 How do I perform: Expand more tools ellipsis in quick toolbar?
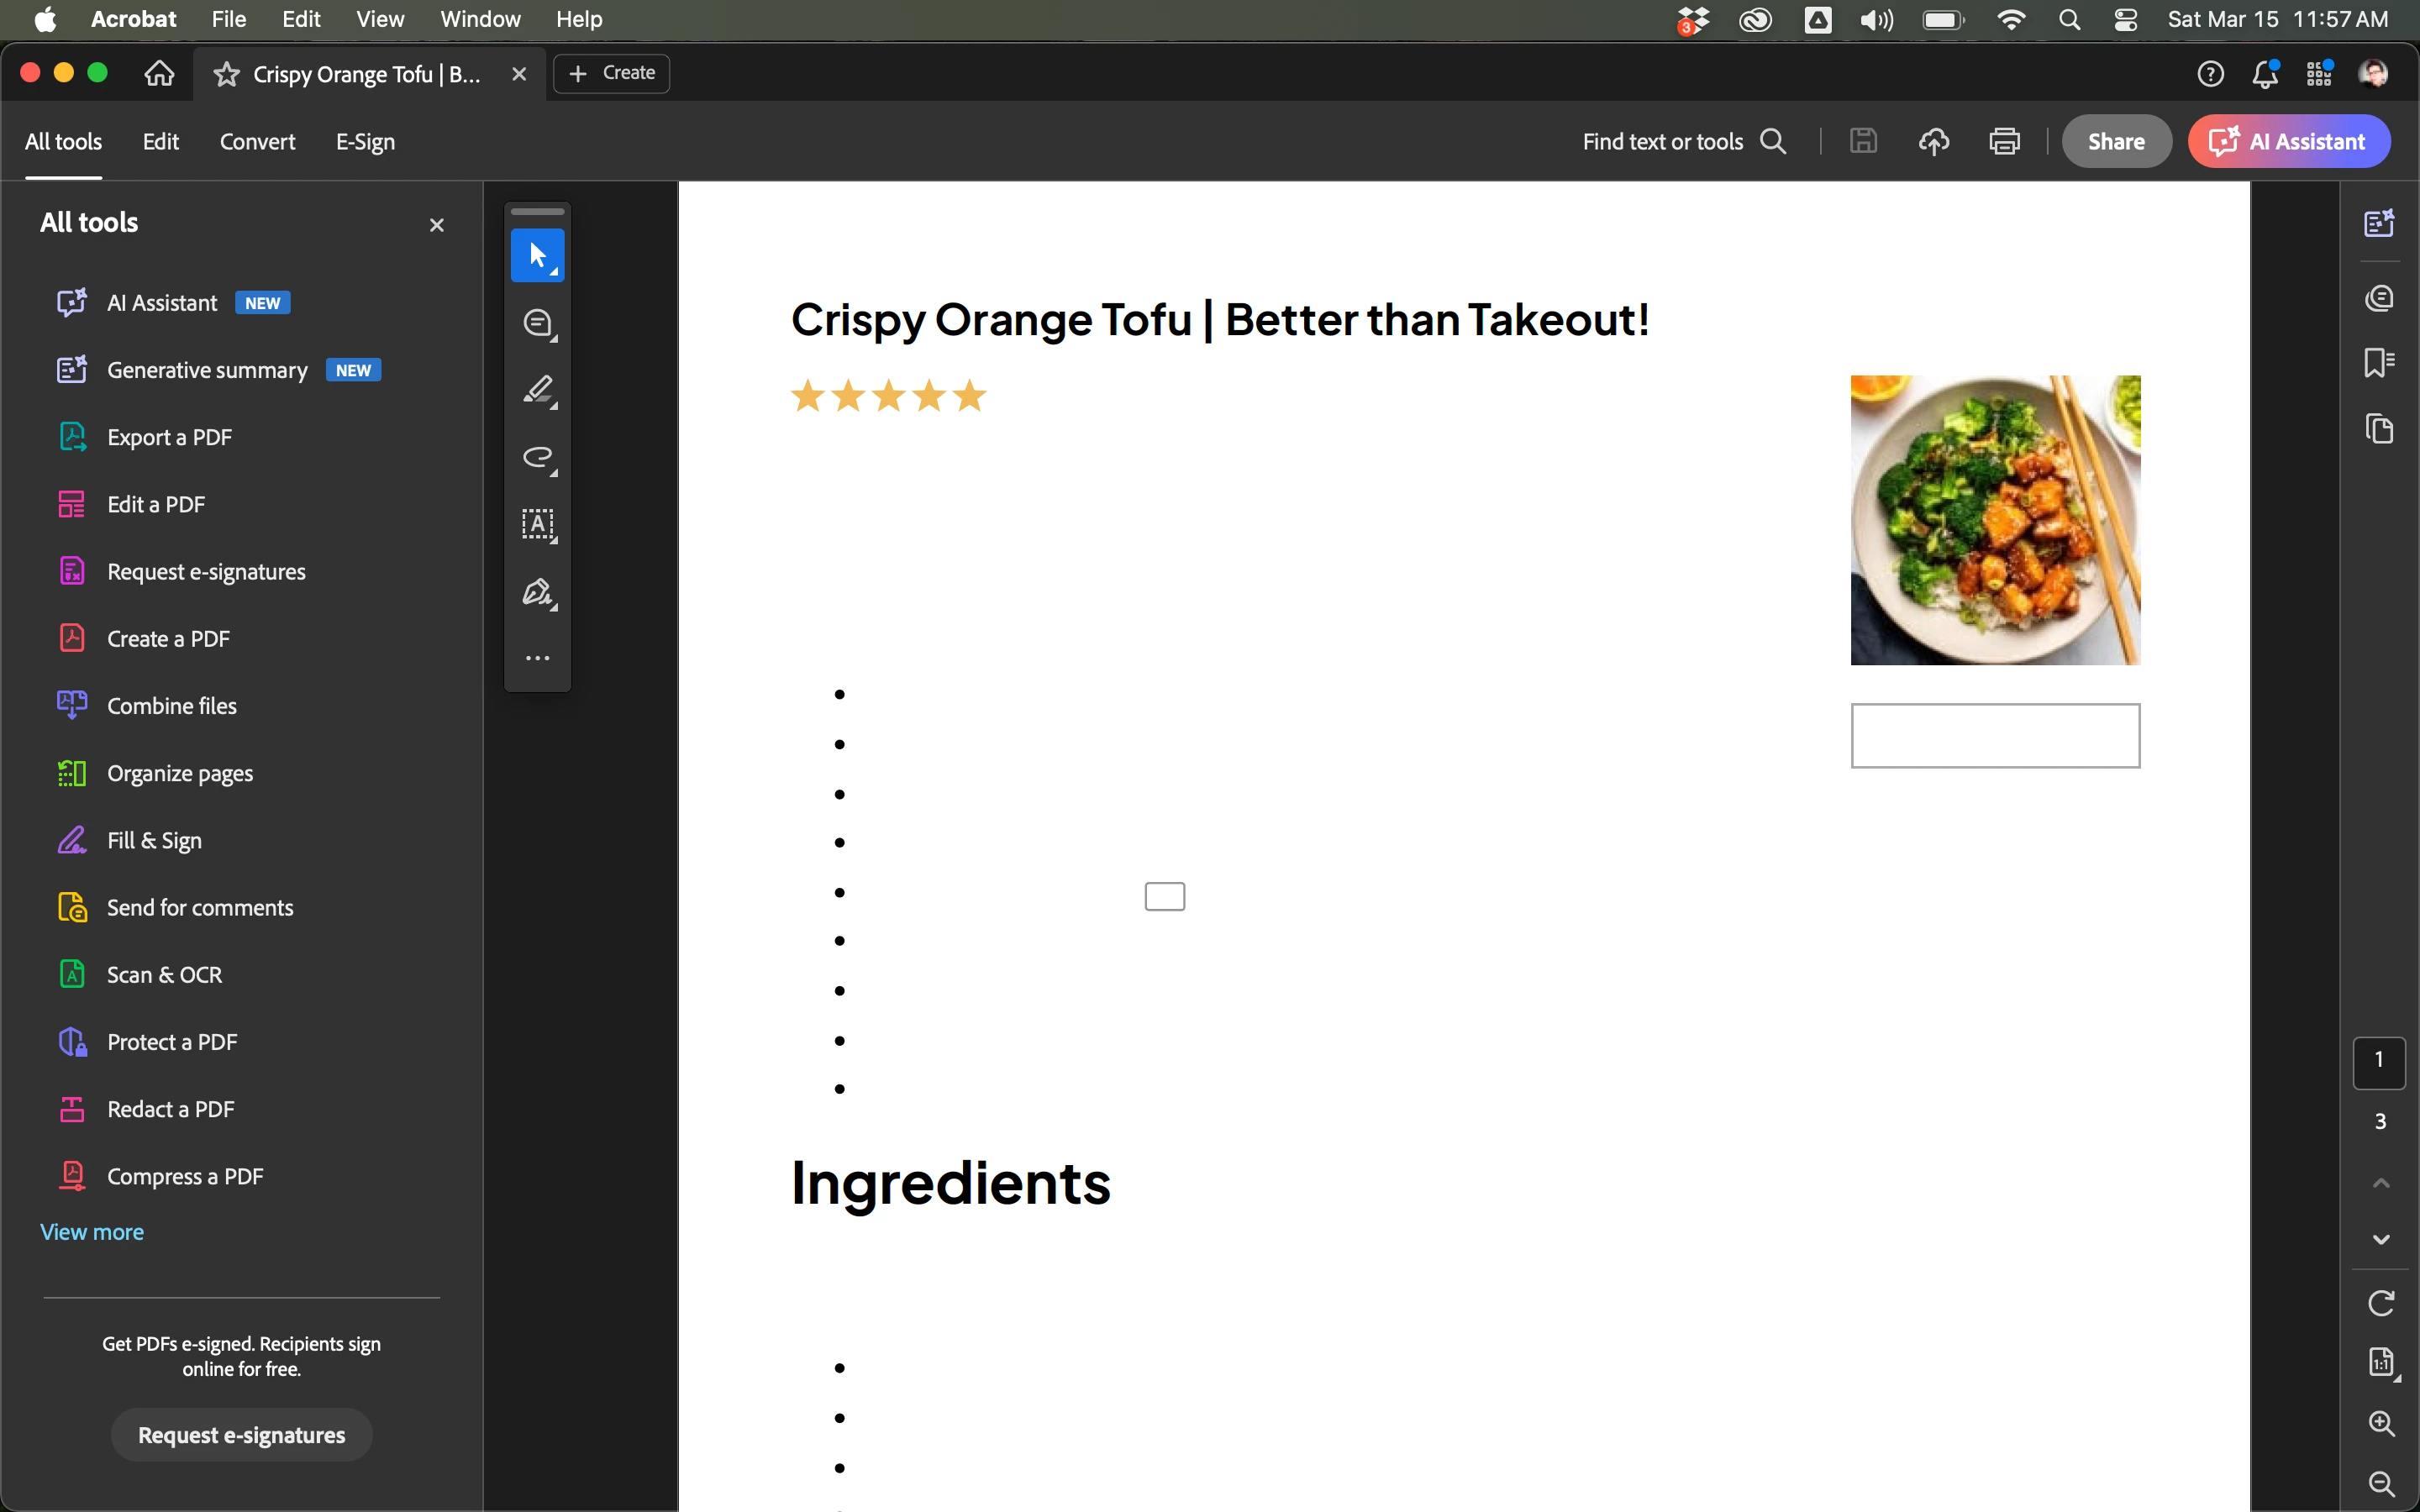pos(537,658)
